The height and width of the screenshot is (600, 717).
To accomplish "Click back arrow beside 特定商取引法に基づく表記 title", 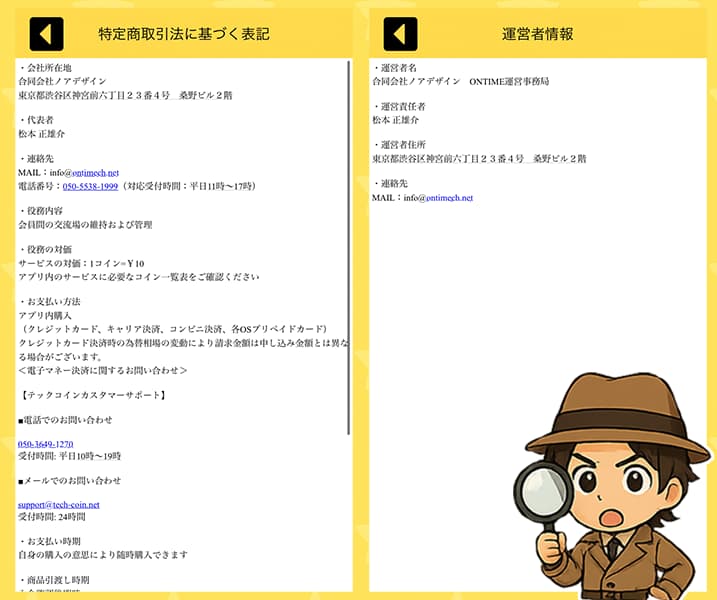I will tap(46, 34).
